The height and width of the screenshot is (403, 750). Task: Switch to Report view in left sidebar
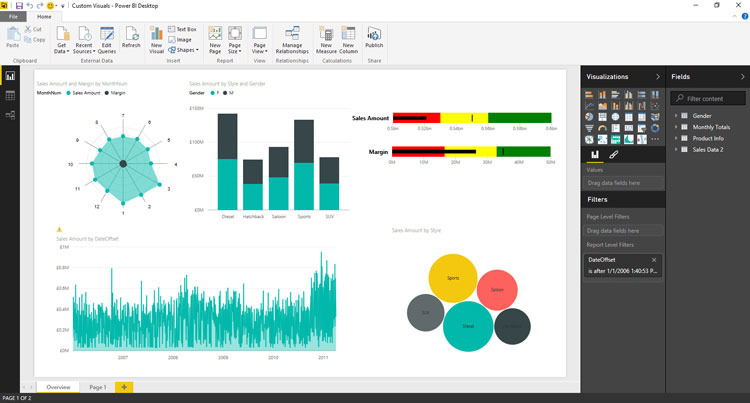pos(10,76)
